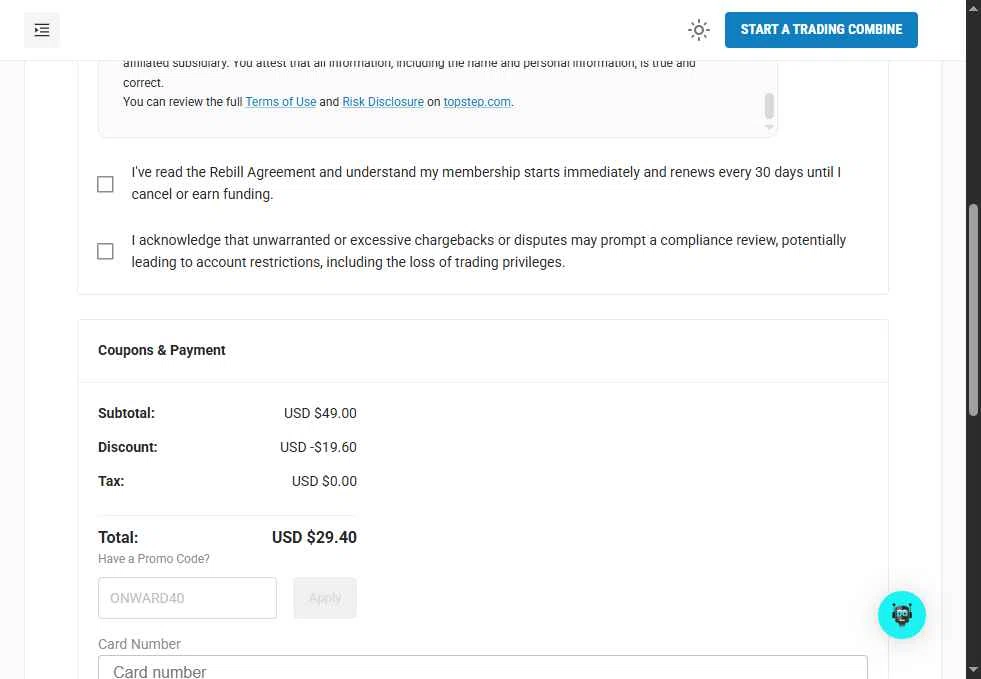
Task: Open the Terms of Use link
Action: pyautogui.click(x=281, y=102)
